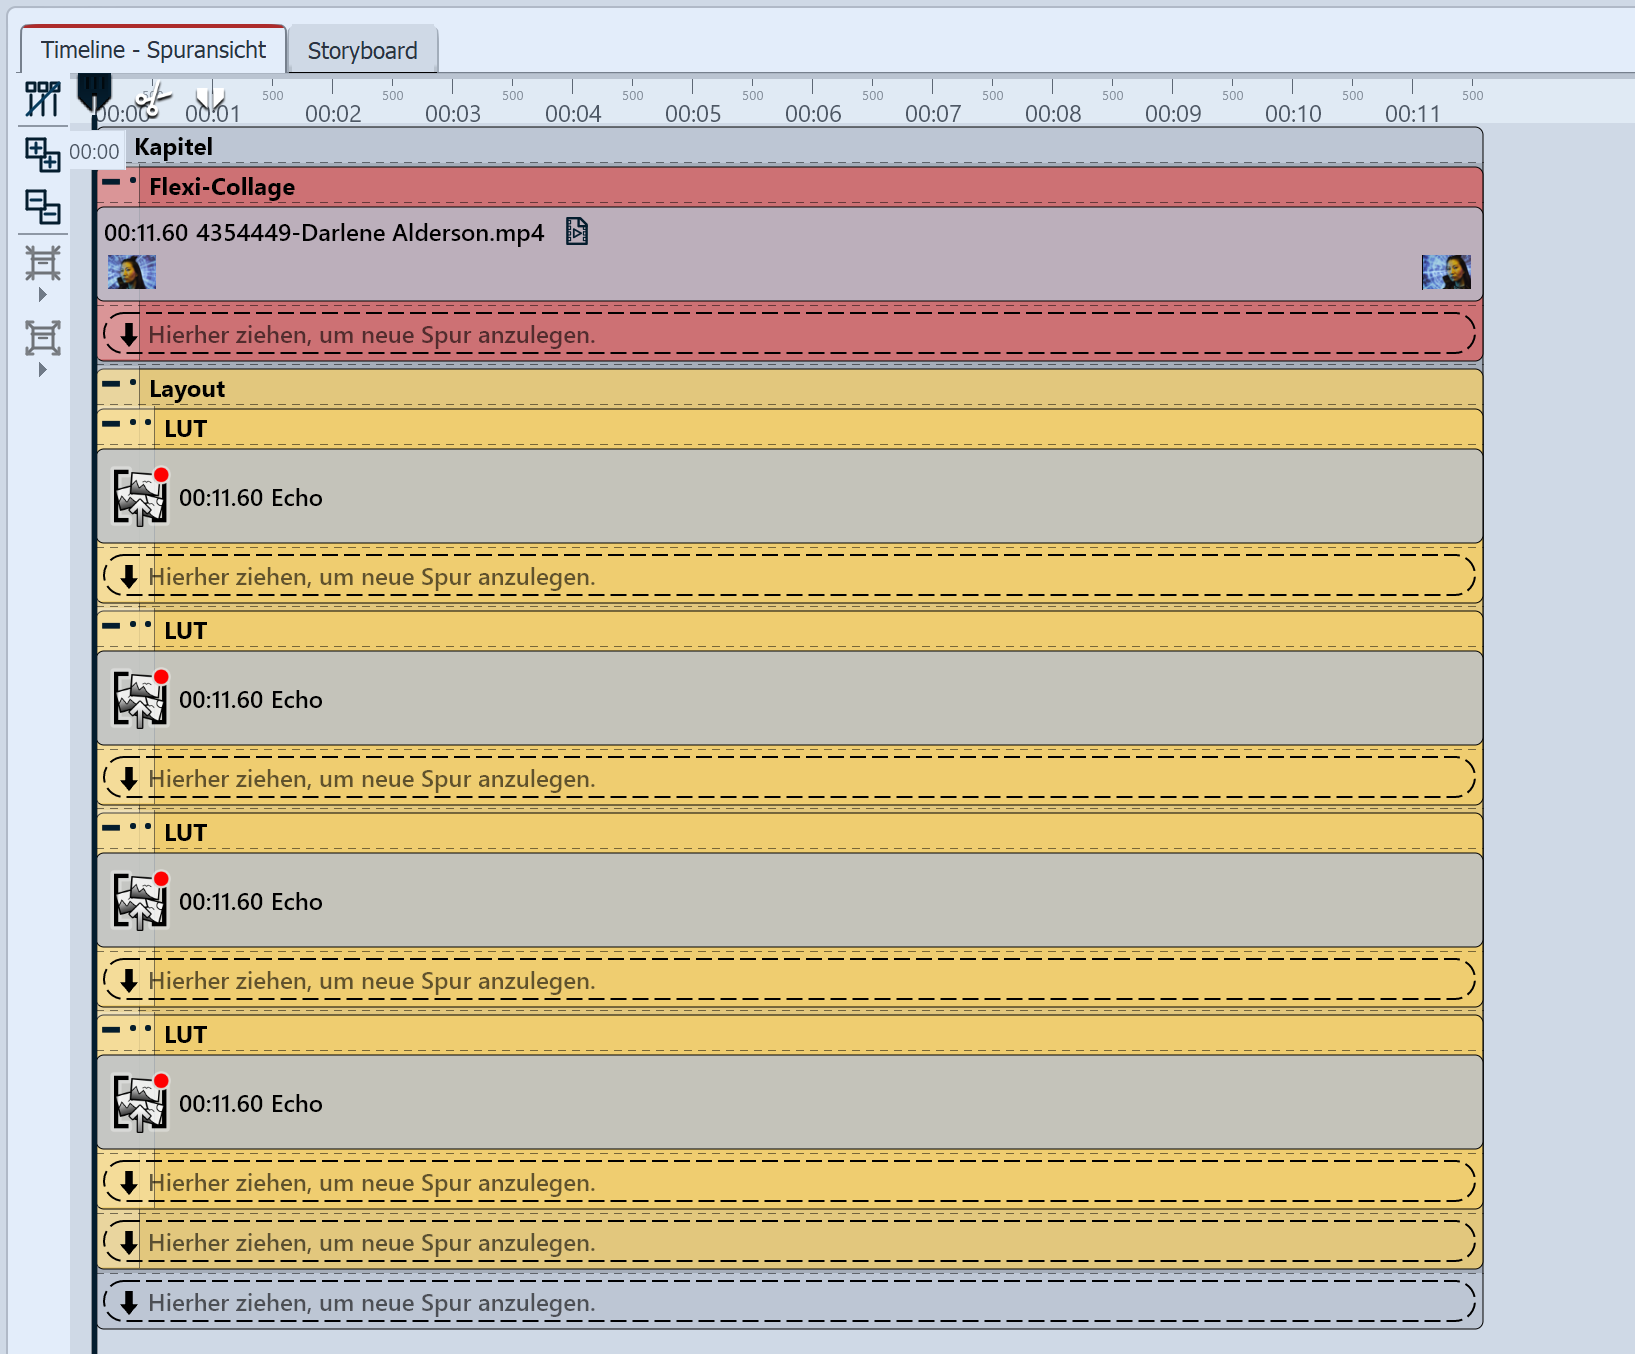Switch to the Storyboard tab
The width and height of the screenshot is (1635, 1354).
point(362,50)
